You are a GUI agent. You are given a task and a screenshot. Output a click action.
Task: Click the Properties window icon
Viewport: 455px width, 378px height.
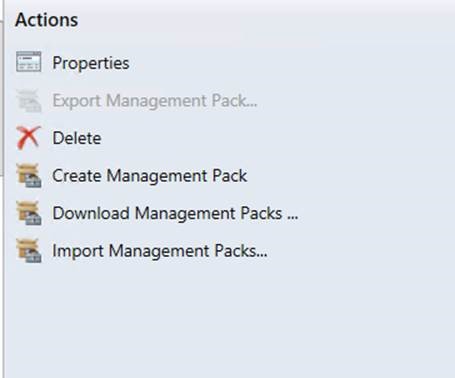[x=29, y=62]
